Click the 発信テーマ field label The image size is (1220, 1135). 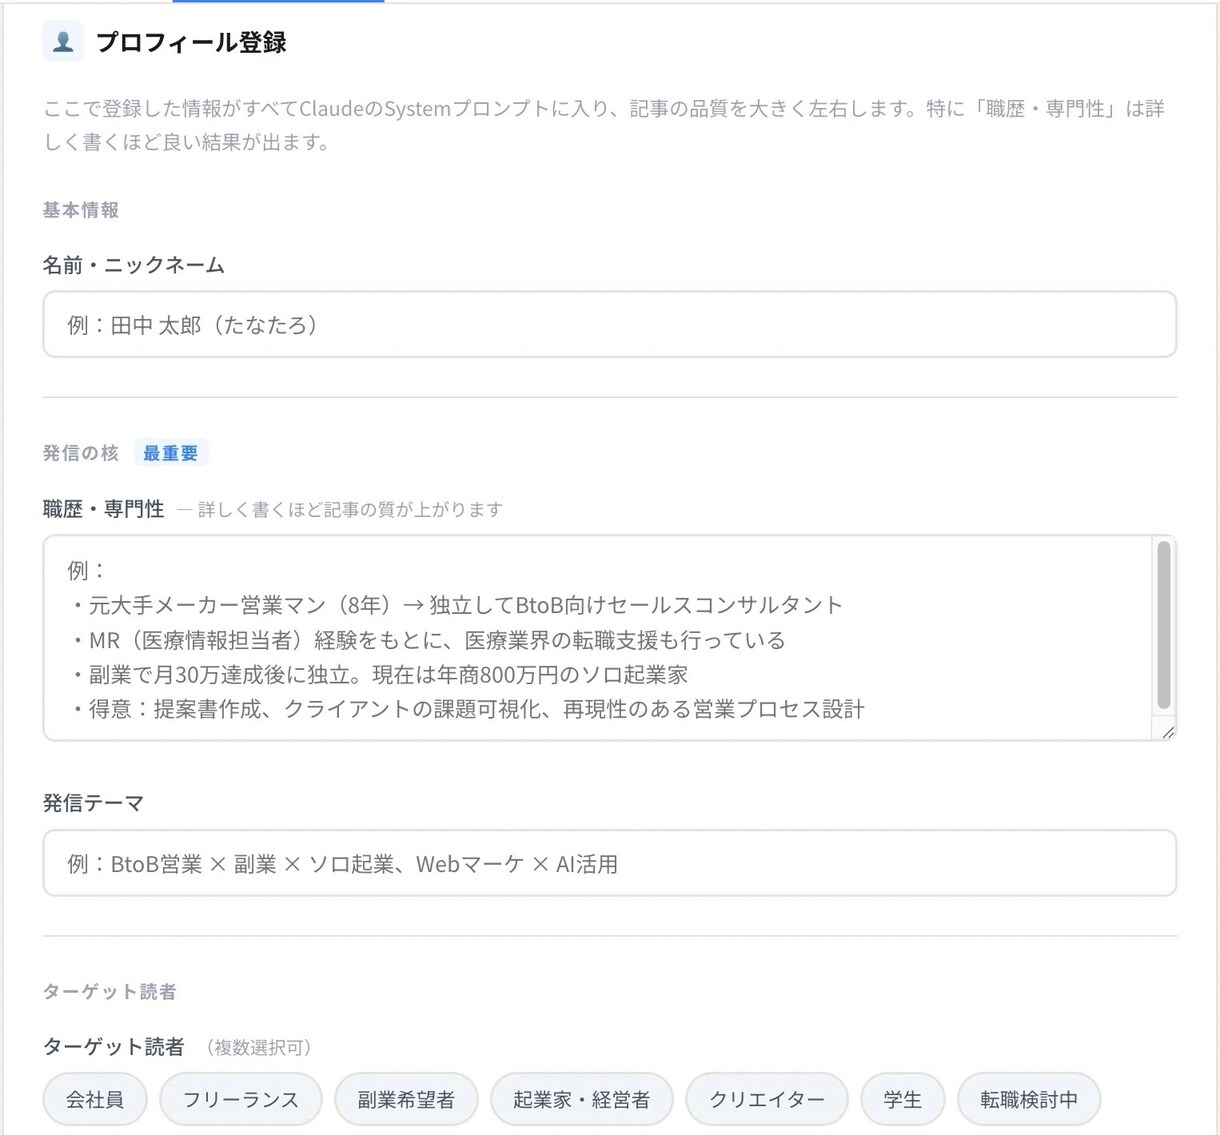tap(93, 803)
